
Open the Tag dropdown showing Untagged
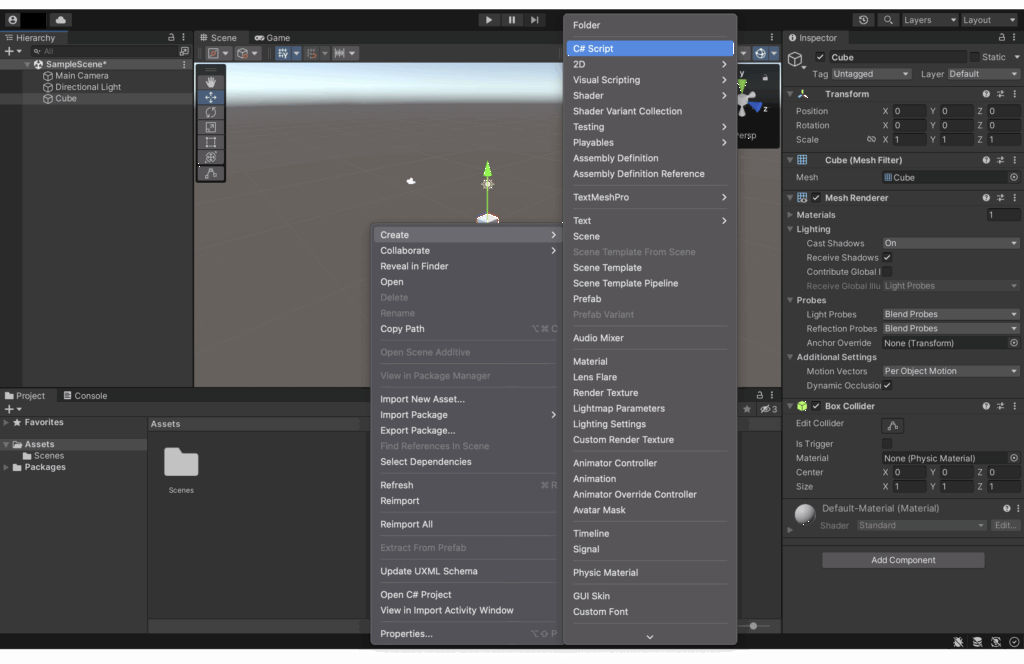[871, 74]
